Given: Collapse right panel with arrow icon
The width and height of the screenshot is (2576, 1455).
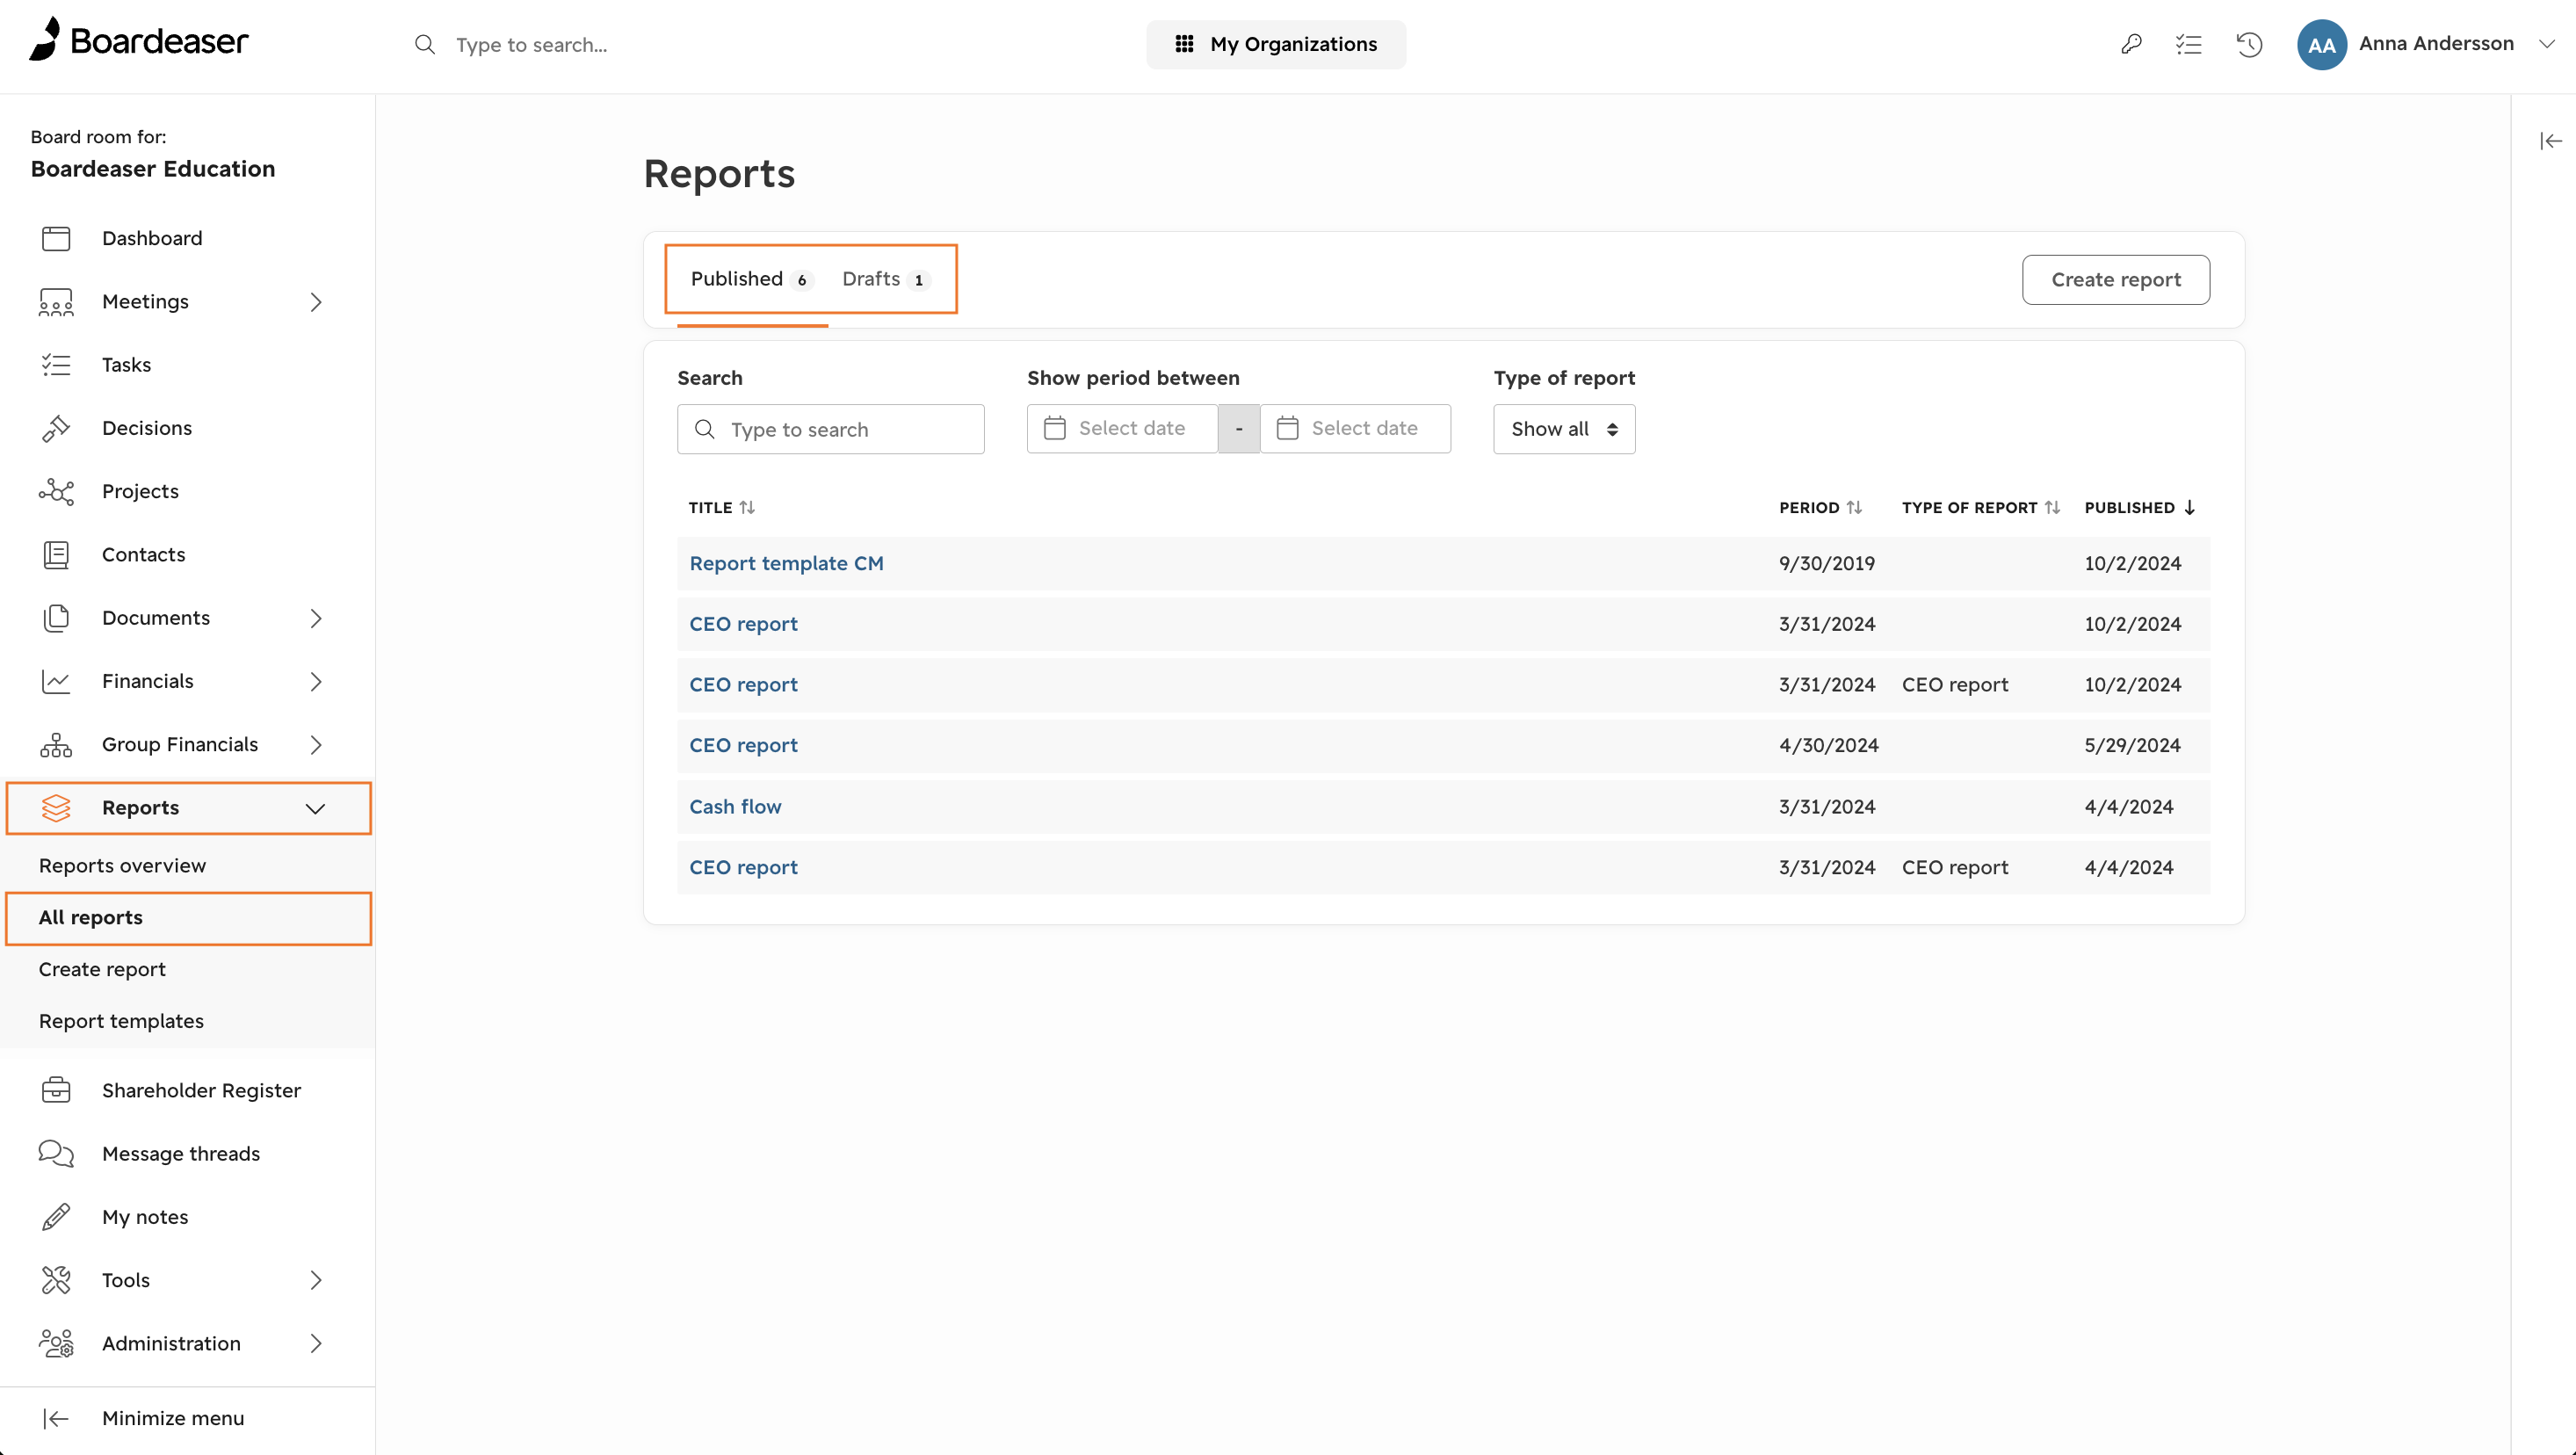Looking at the screenshot, I should (2551, 141).
